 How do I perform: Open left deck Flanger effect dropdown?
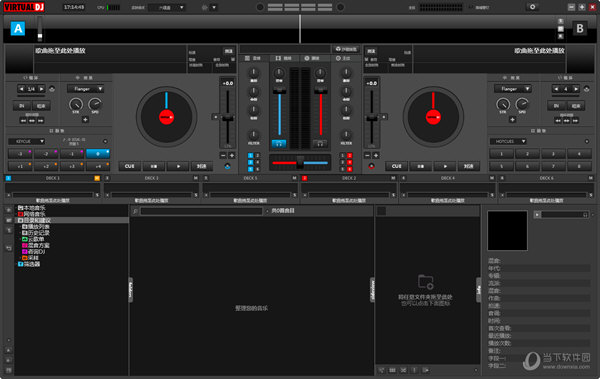click(86, 89)
